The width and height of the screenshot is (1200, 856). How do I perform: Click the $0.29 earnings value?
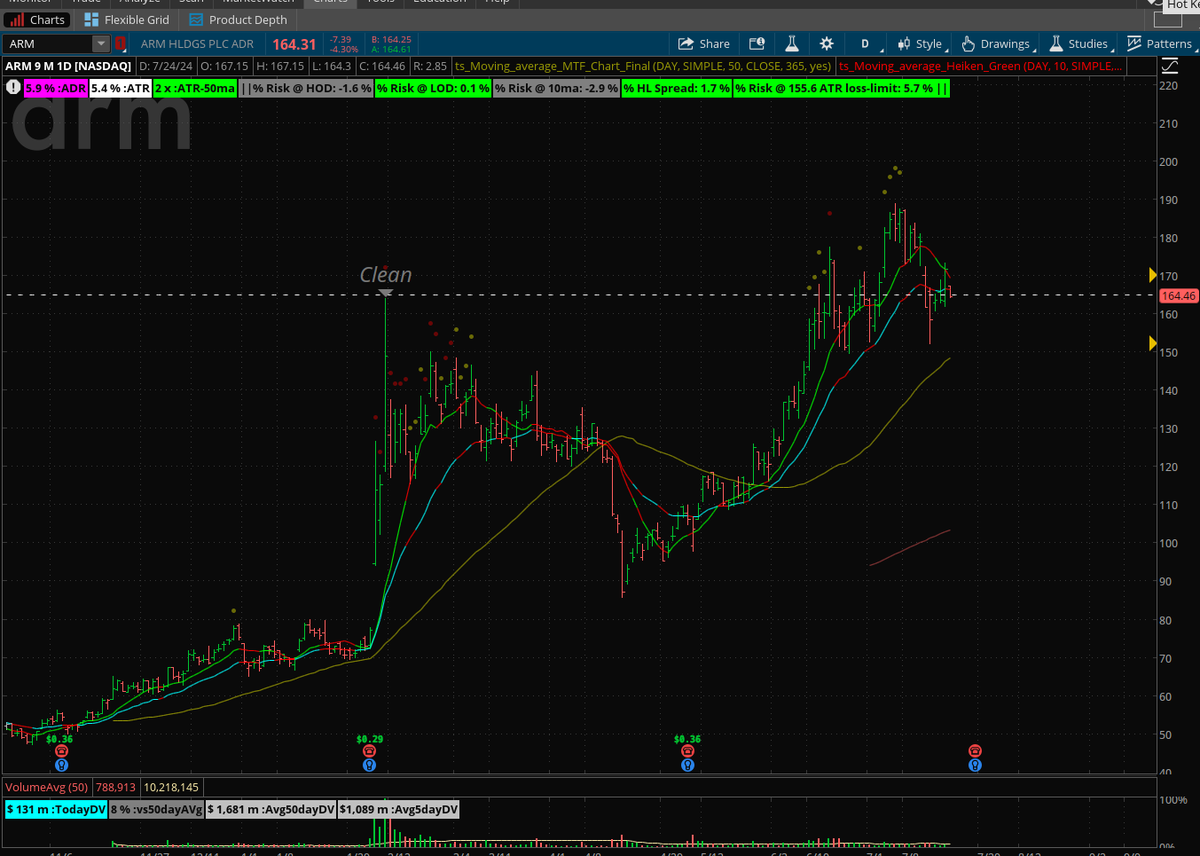point(369,738)
